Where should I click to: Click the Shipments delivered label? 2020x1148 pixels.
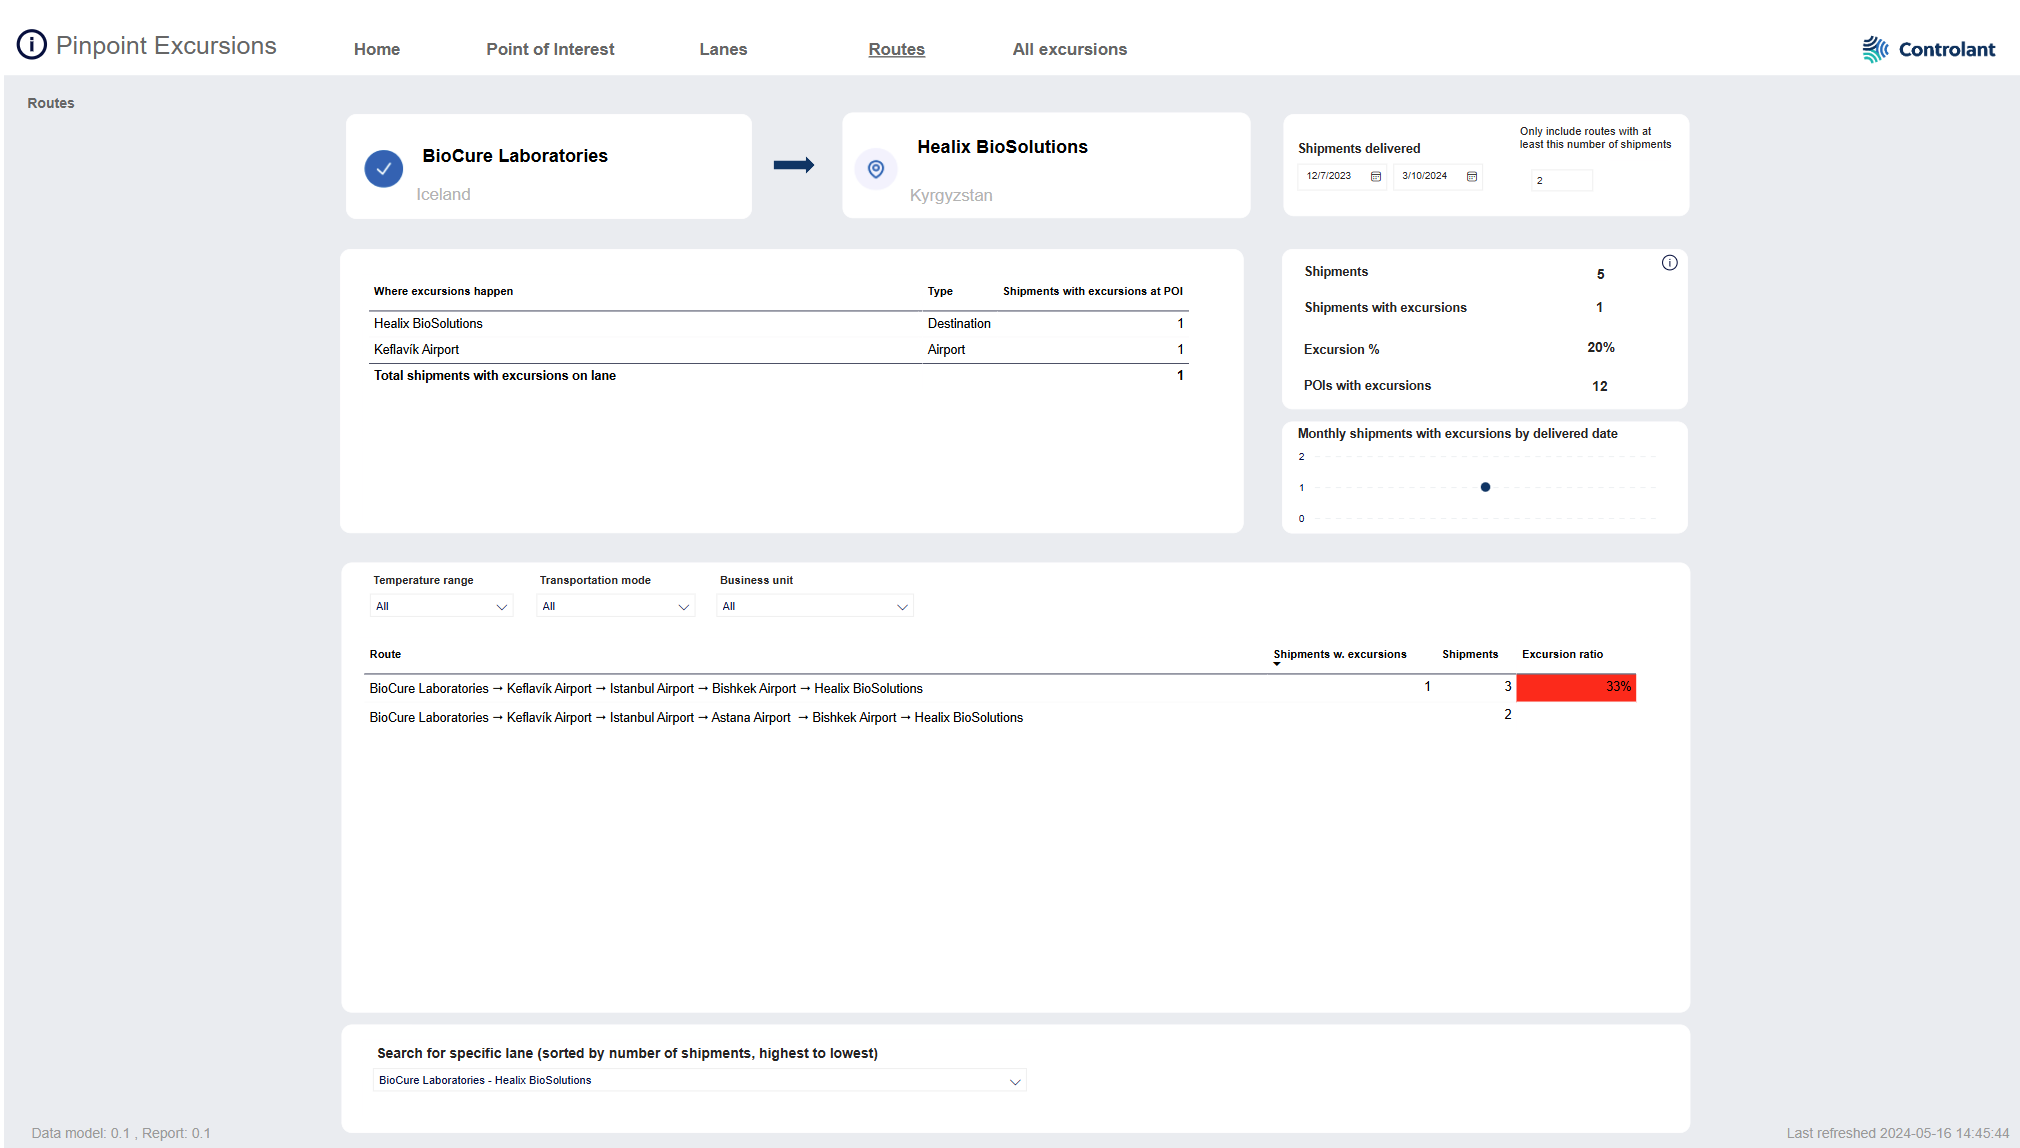pos(1359,148)
